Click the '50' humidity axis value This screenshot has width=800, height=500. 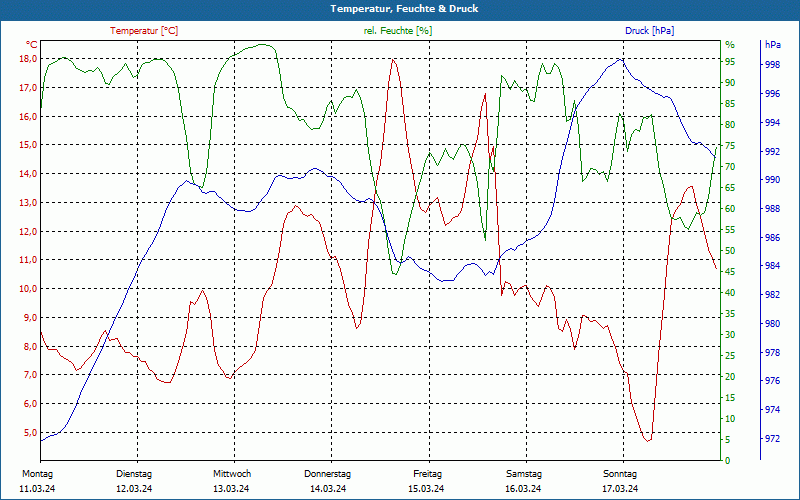(730, 251)
